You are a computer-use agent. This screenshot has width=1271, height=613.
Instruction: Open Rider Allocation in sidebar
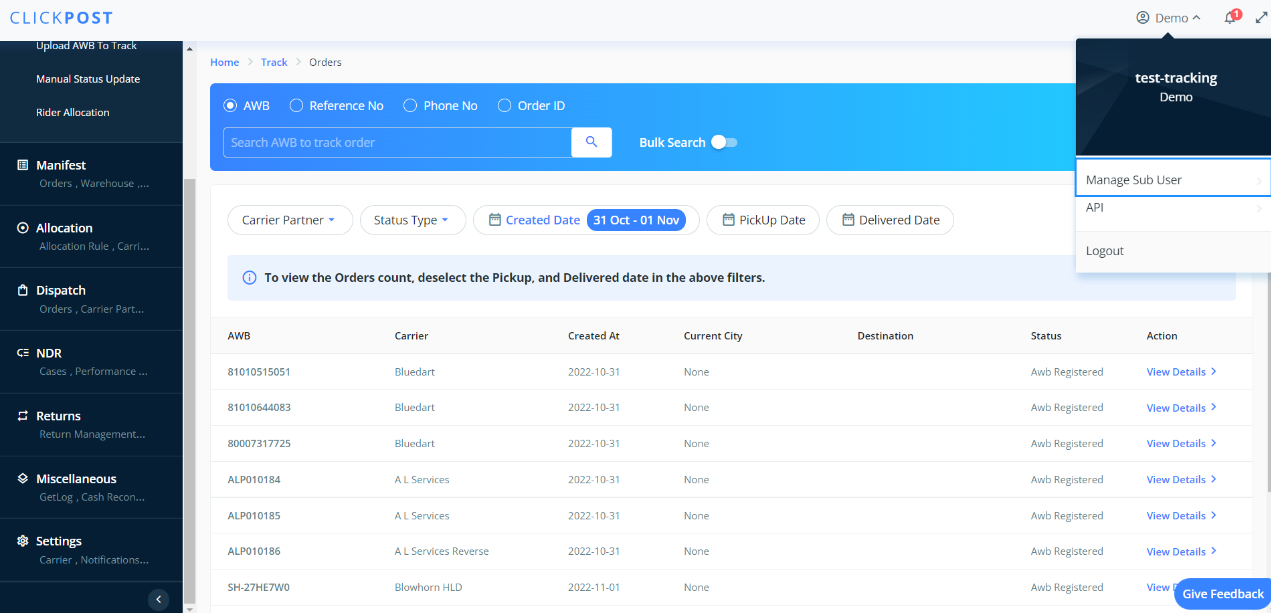[x=73, y=112]
